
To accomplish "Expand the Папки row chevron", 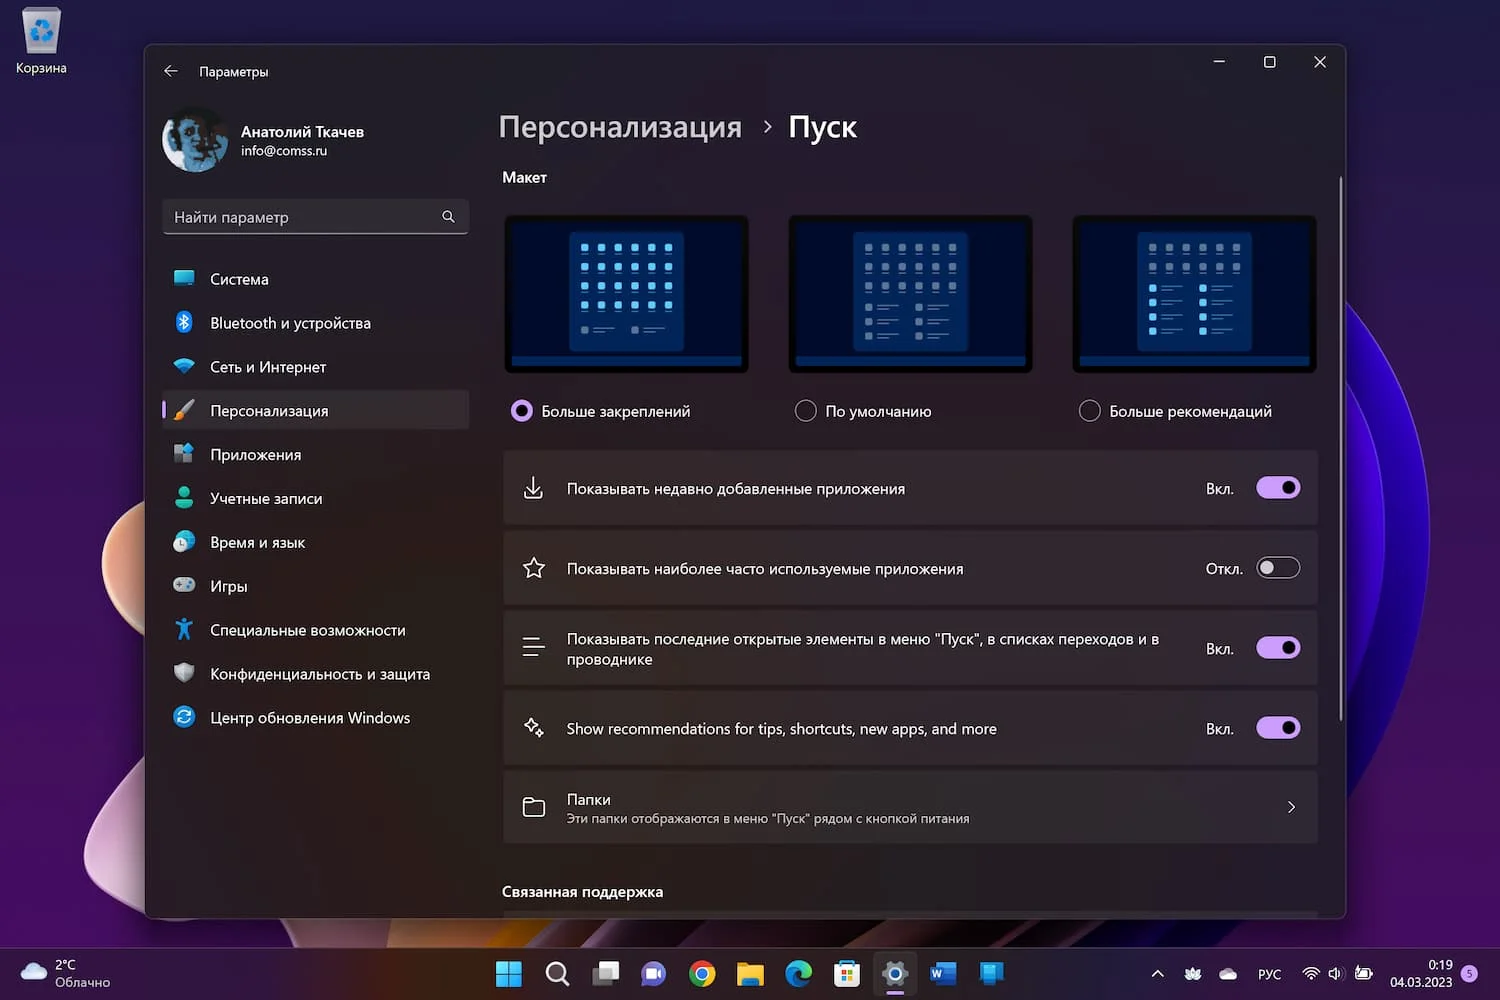I will [x=1291, y=807].
